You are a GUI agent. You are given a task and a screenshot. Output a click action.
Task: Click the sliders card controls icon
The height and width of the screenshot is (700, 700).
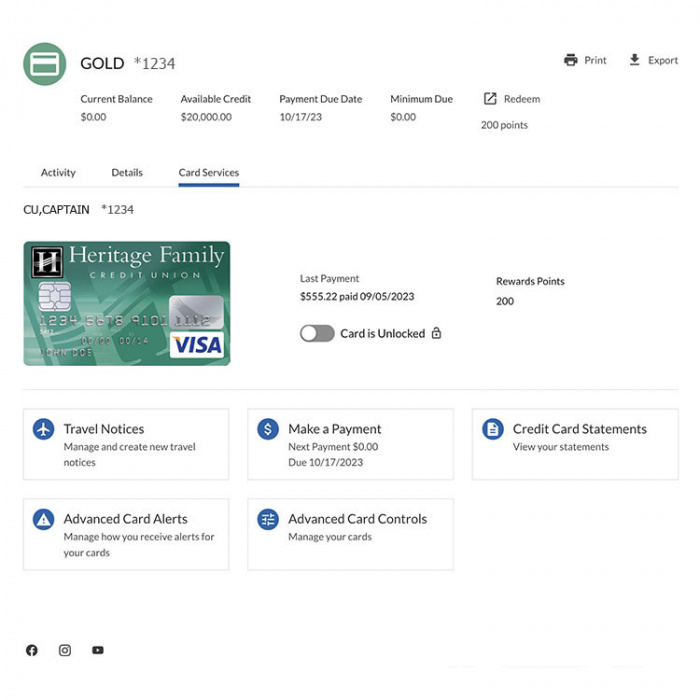[x=268, y=519]
